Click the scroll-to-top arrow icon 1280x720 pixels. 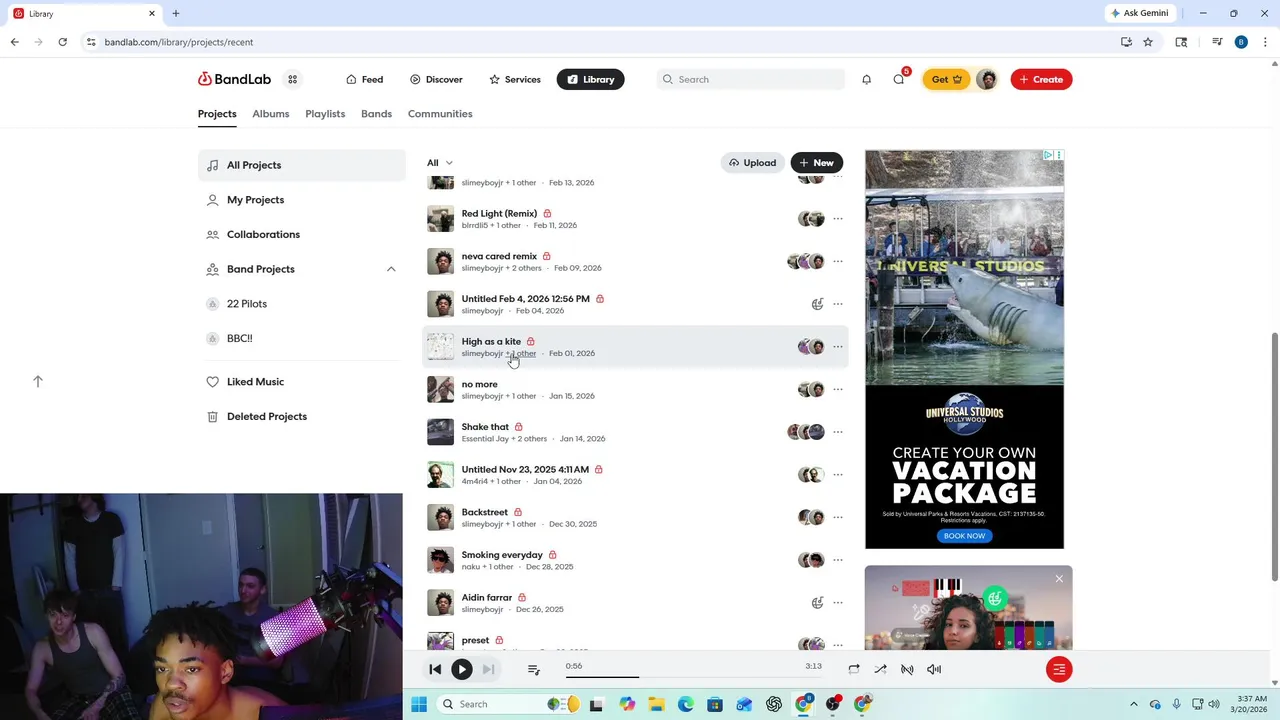tap(38, 381)
